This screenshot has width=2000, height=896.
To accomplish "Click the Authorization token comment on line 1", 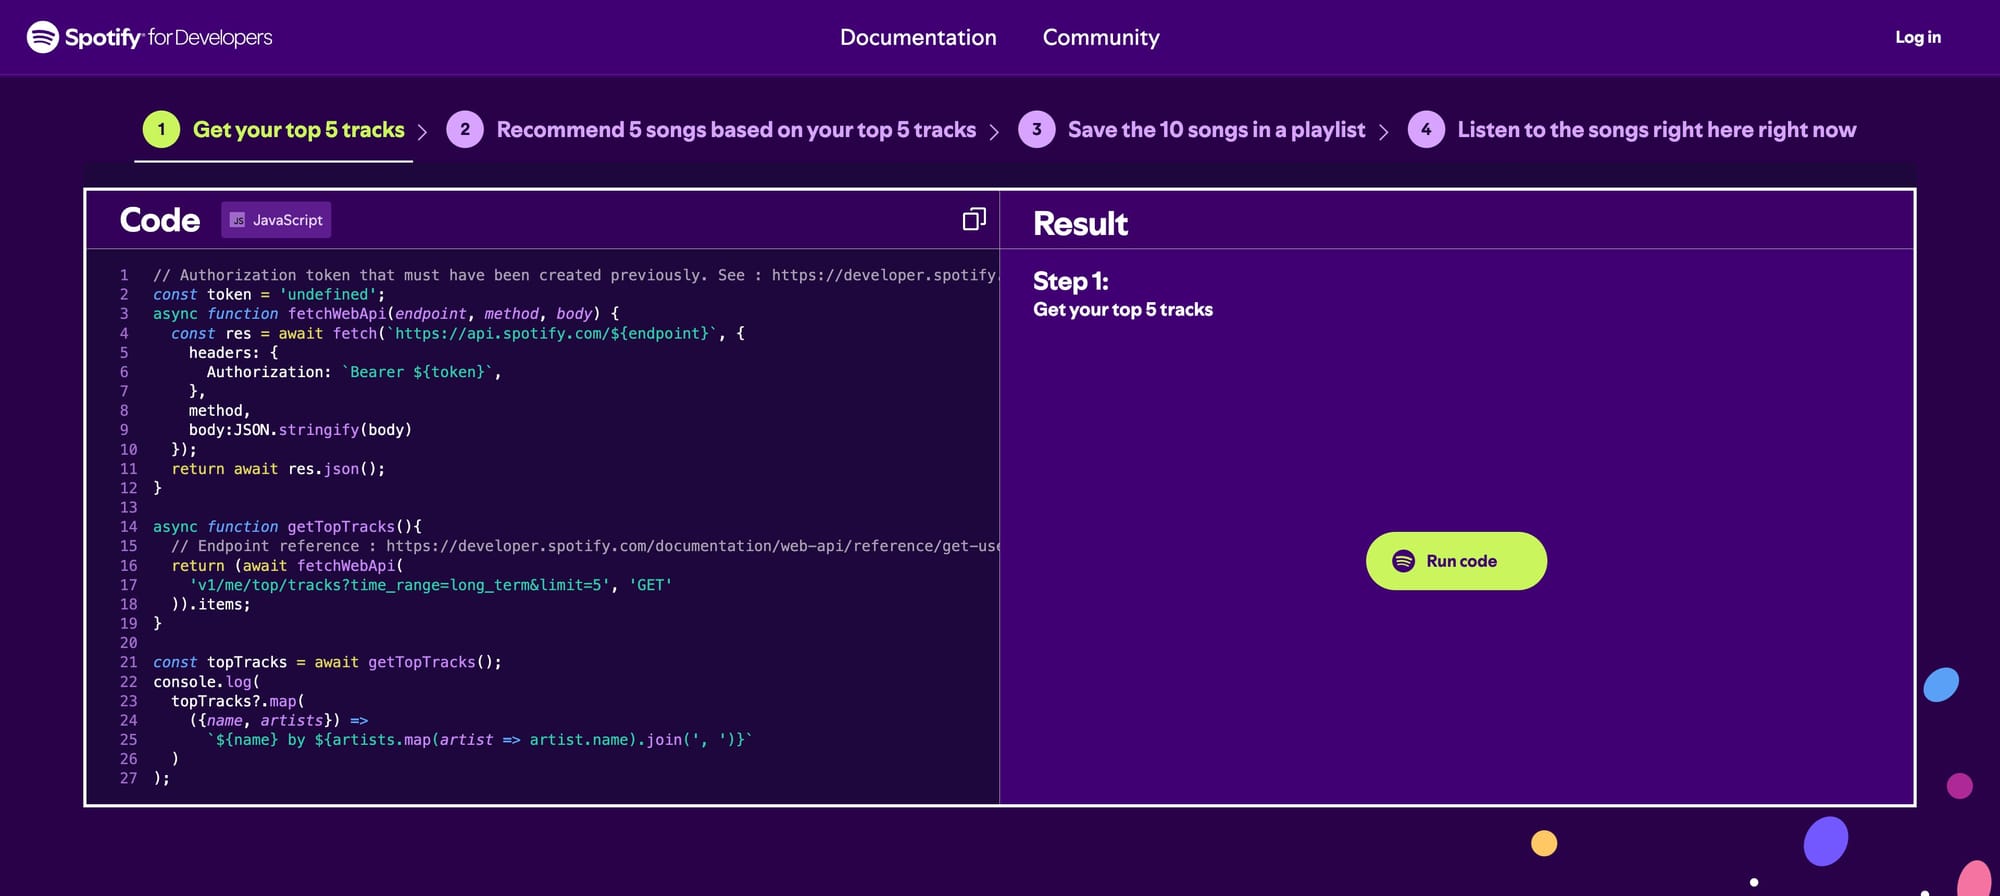I will [x=575, y=275].
